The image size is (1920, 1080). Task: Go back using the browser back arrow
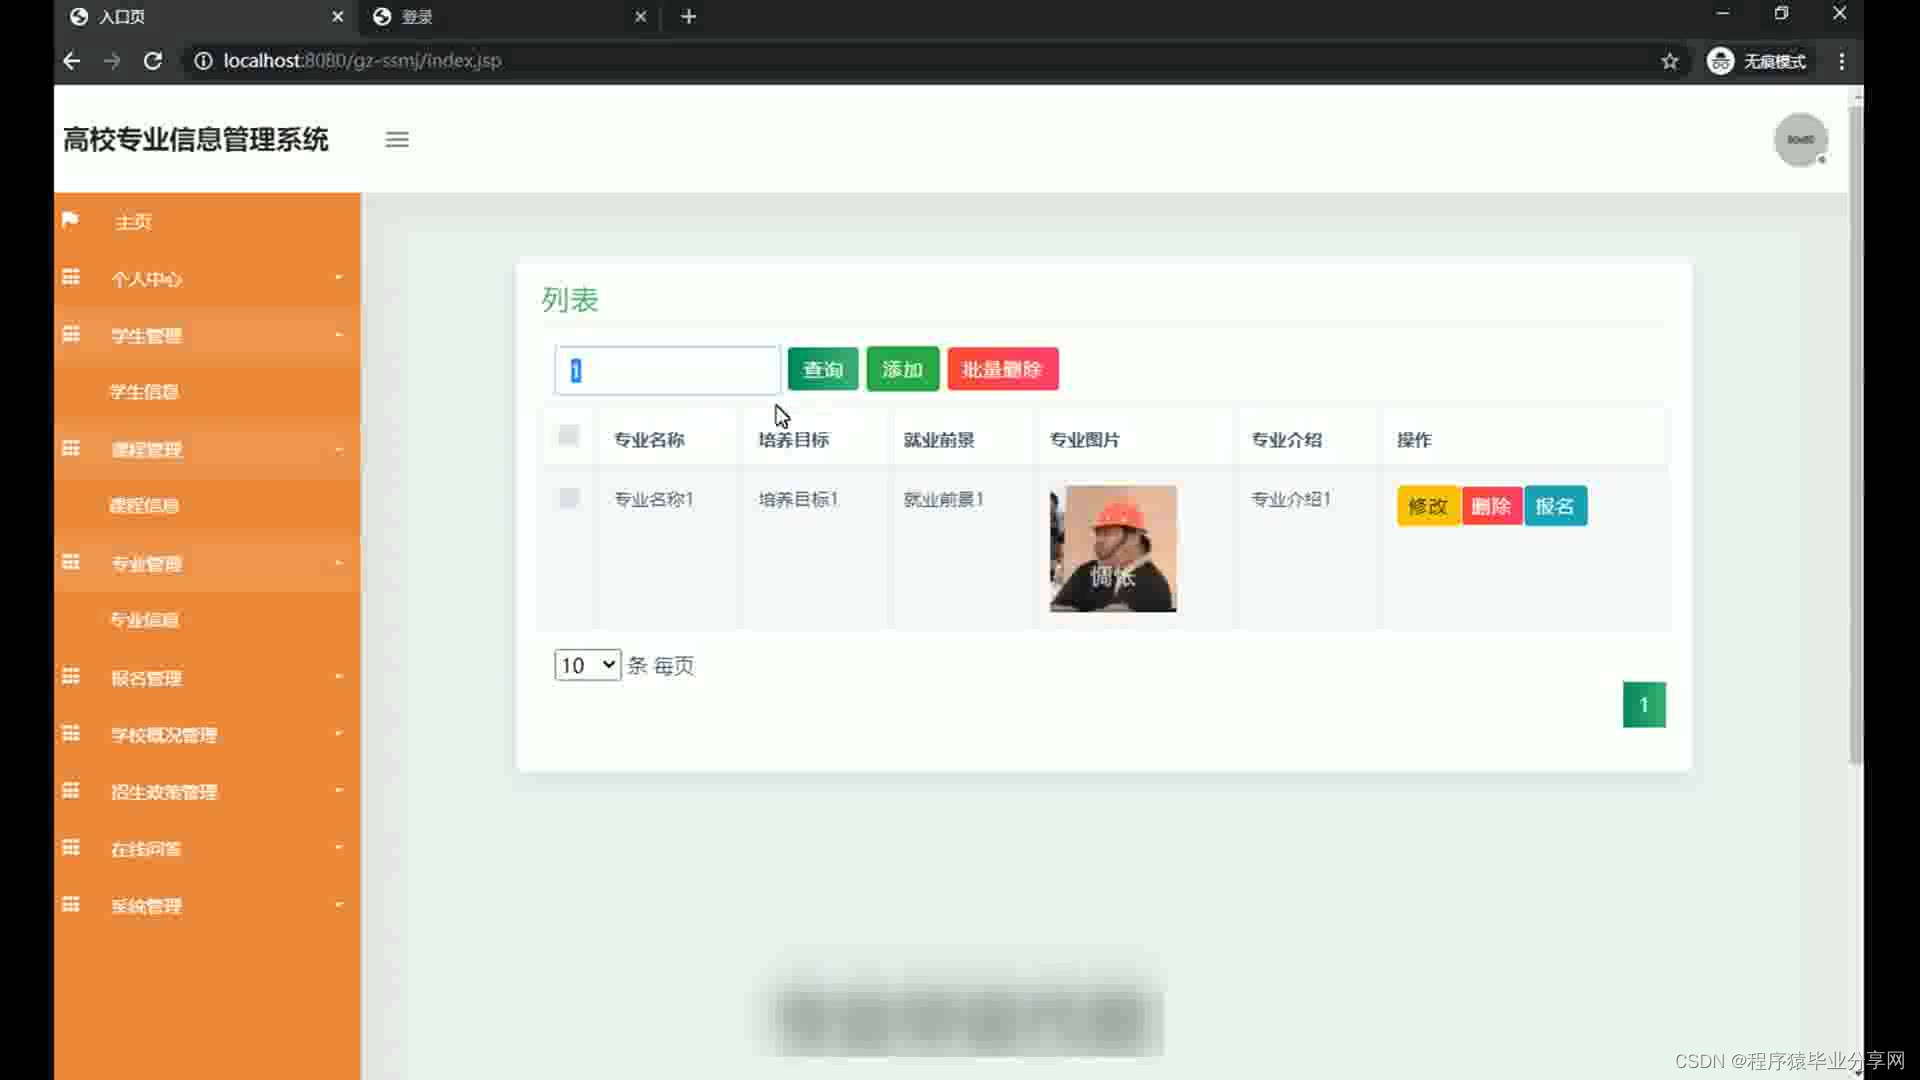click(71, 61)
